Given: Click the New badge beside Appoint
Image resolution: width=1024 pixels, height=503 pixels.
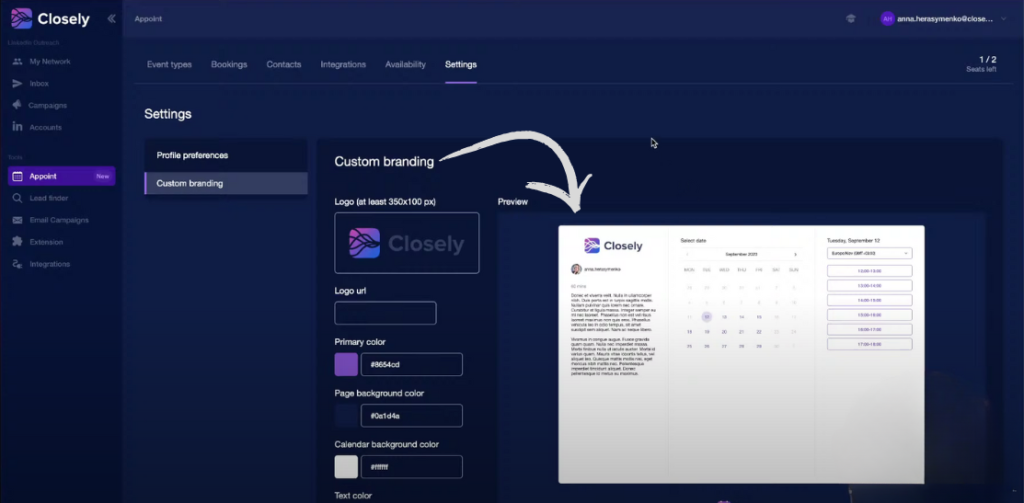Looking at the screenshot, I should click(x=103, y=176).
